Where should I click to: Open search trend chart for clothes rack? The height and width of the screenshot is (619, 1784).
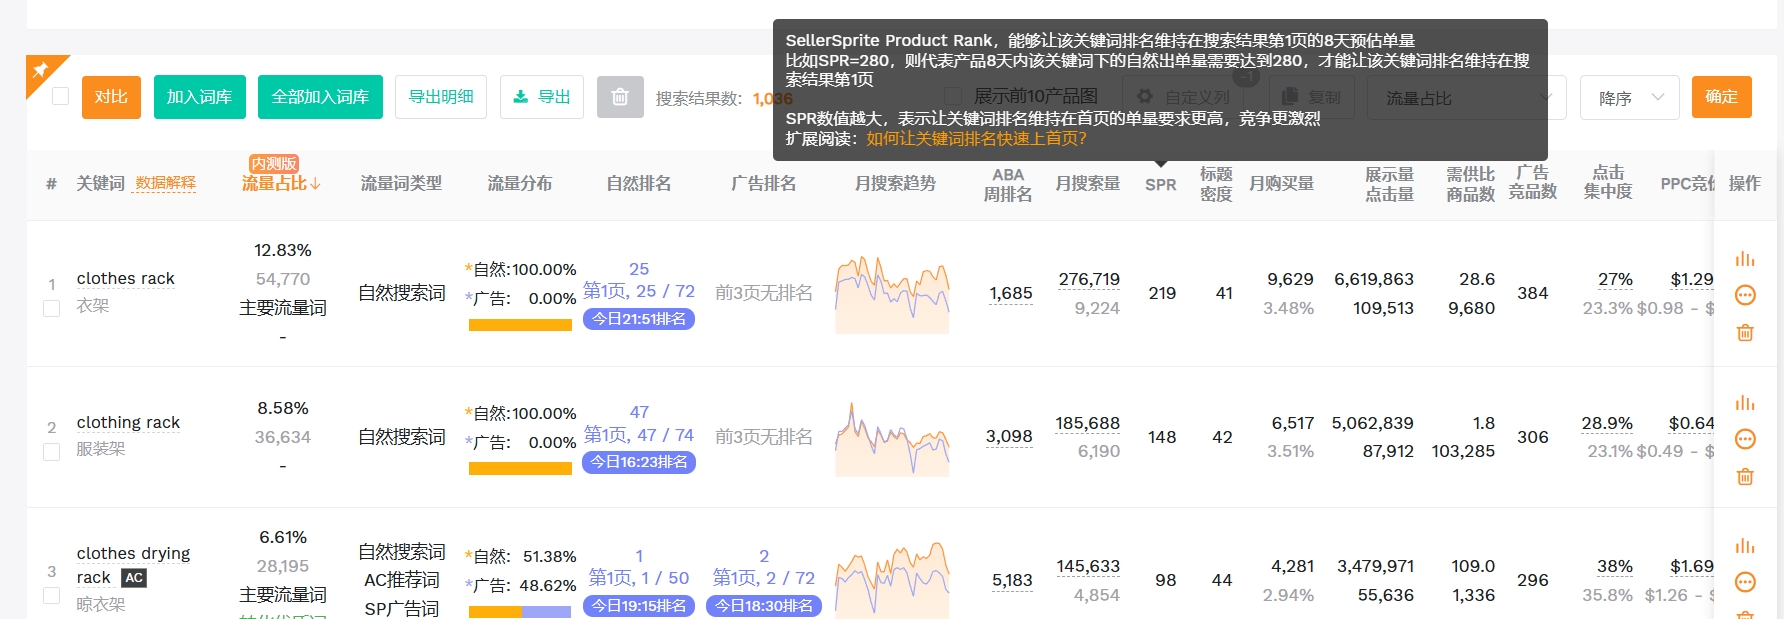click(892, 294)
